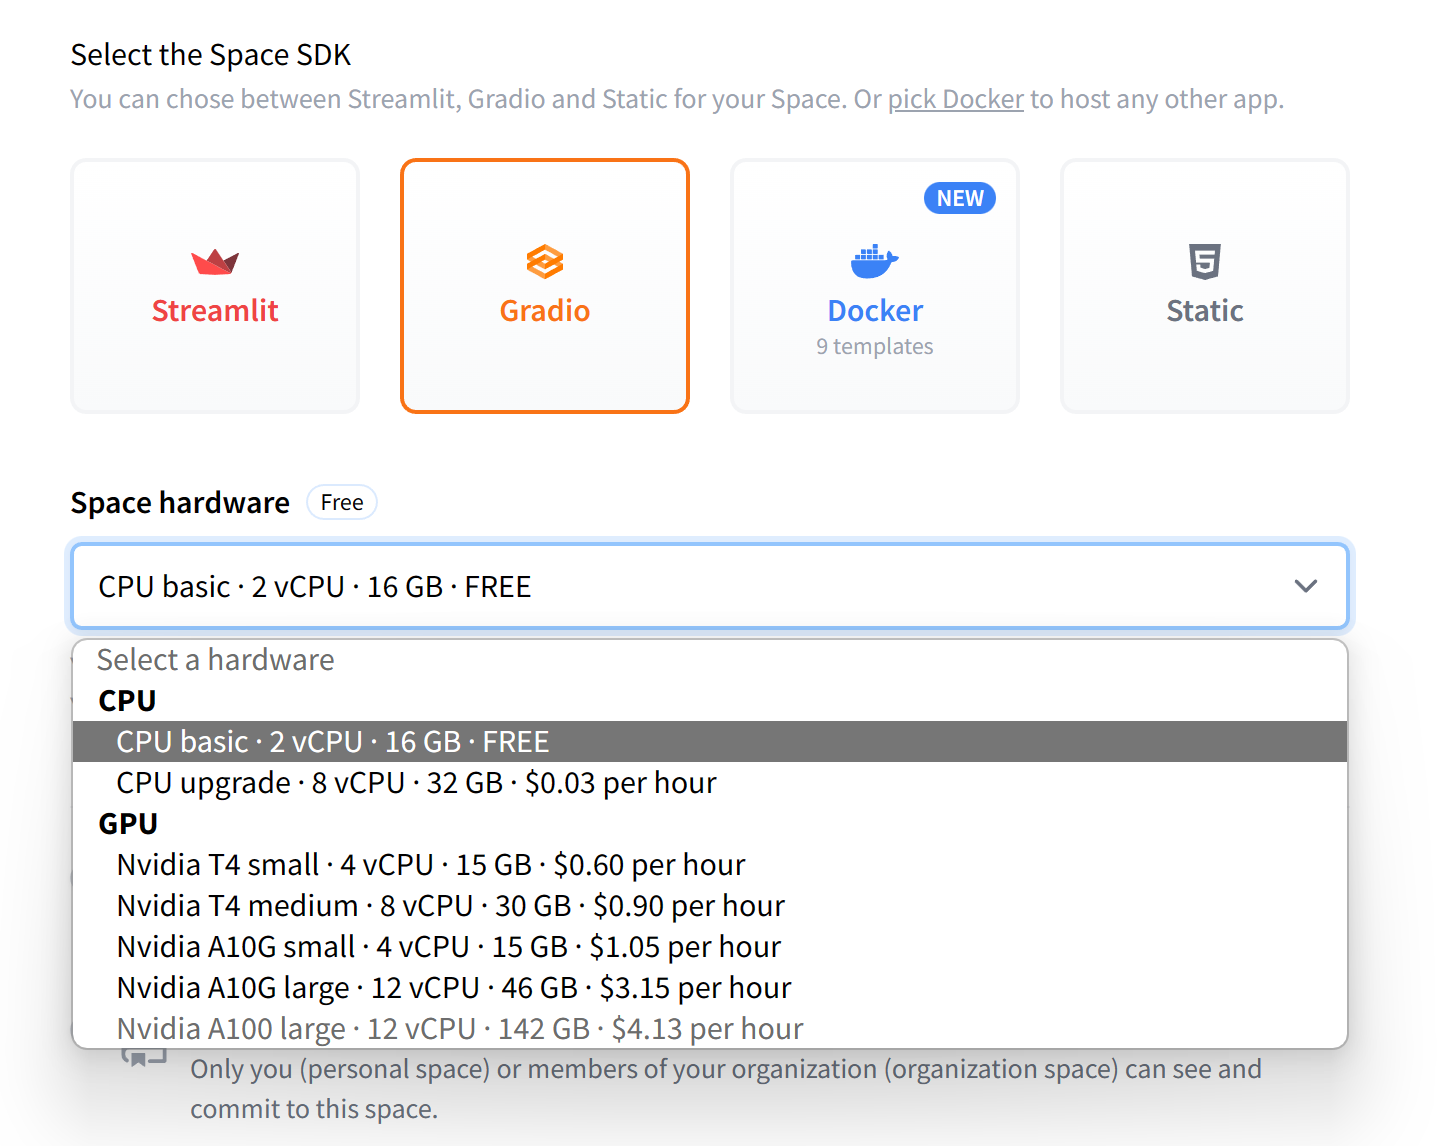Click the CPU group header
Screen dimensions: 1437x1146
(127, 701)
